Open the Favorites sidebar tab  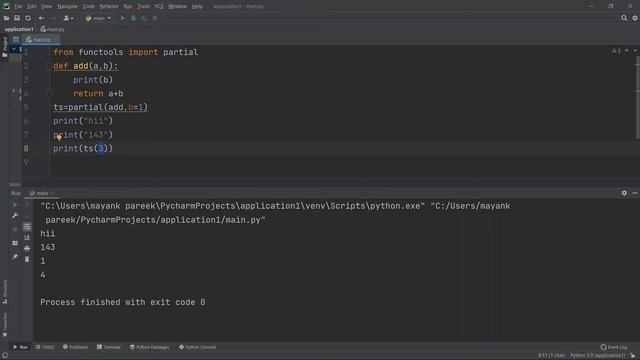click(x=5, y=324)
